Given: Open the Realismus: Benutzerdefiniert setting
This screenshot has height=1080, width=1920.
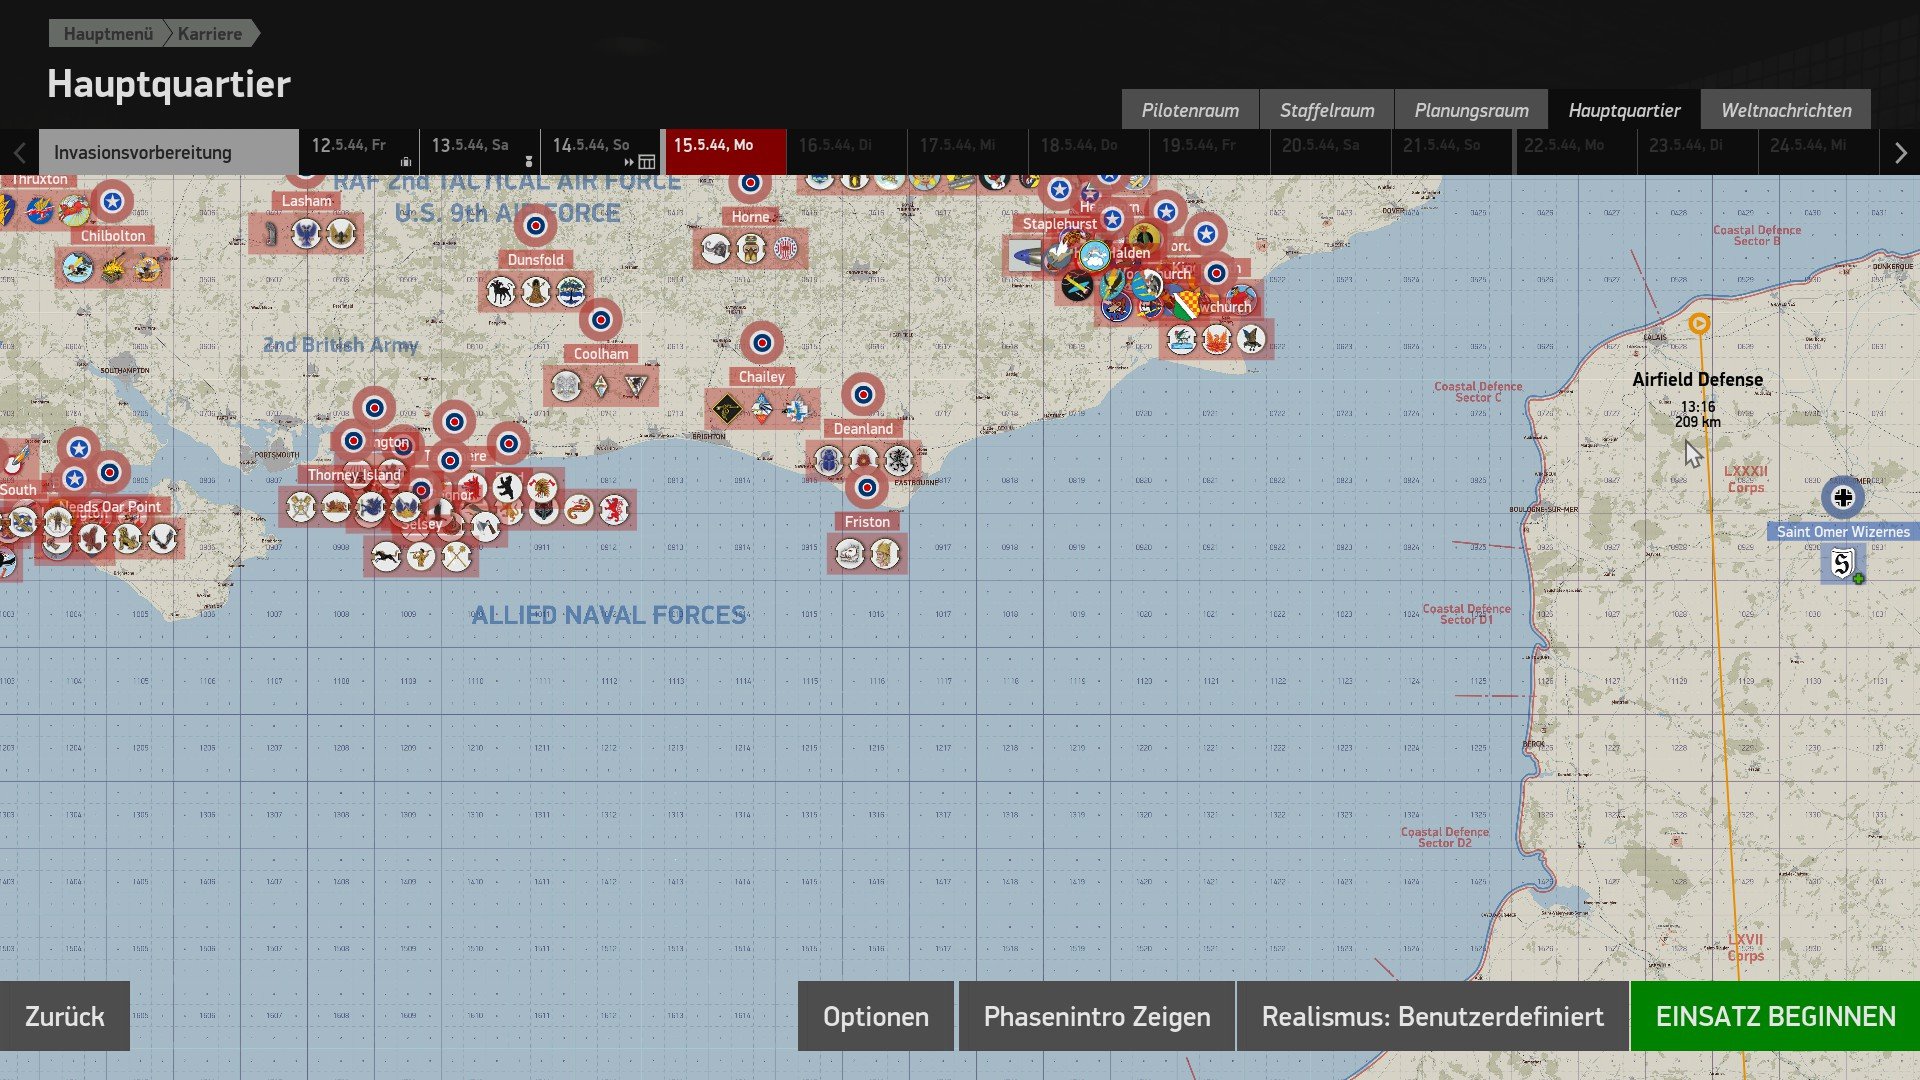Looking at the screenshot, I should click(1432, 1016).
